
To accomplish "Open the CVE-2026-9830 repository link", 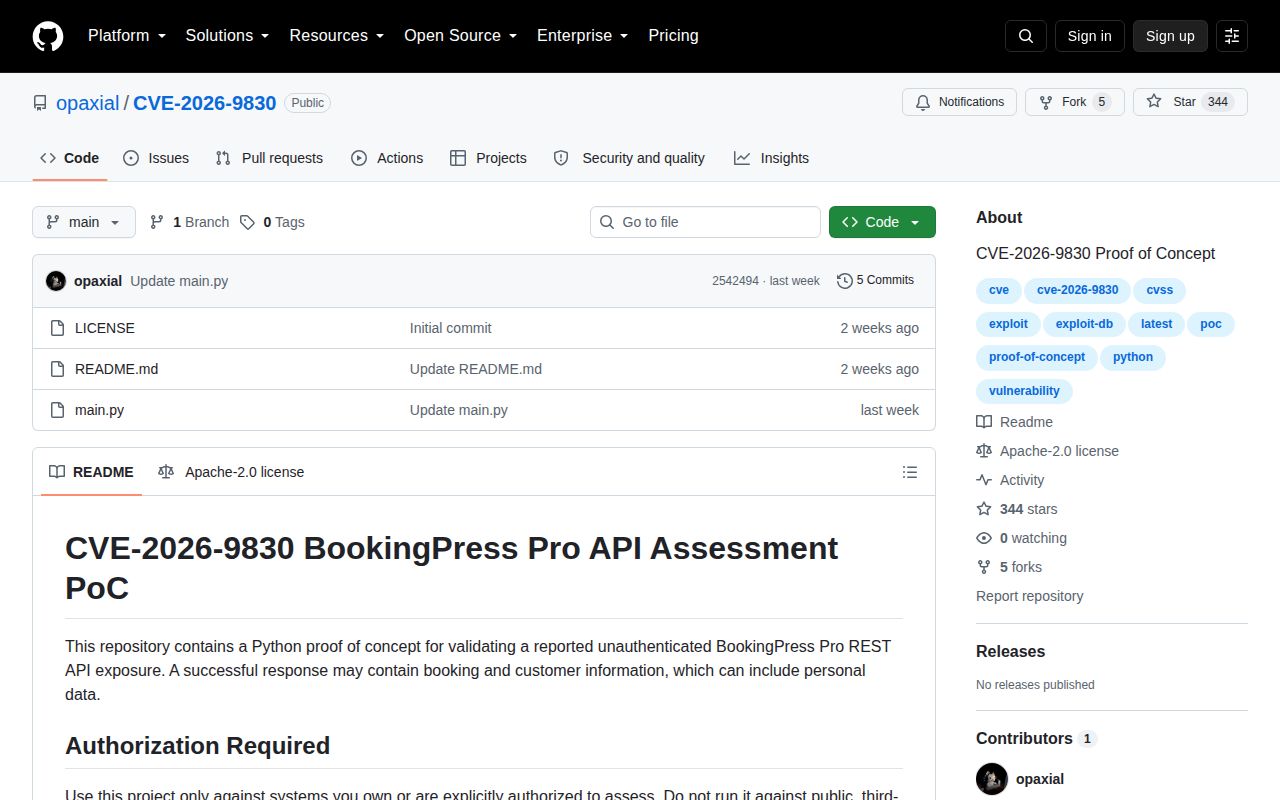I will 205,103.
